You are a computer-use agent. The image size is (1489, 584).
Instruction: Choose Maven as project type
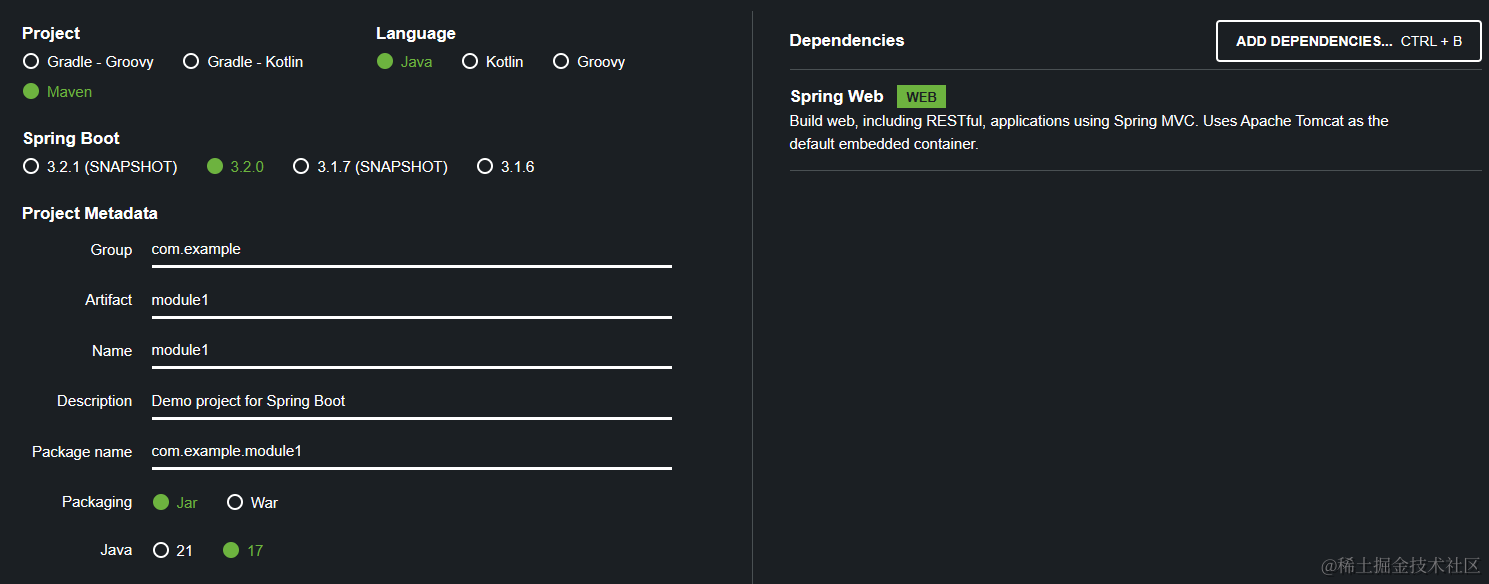point(57,92)
